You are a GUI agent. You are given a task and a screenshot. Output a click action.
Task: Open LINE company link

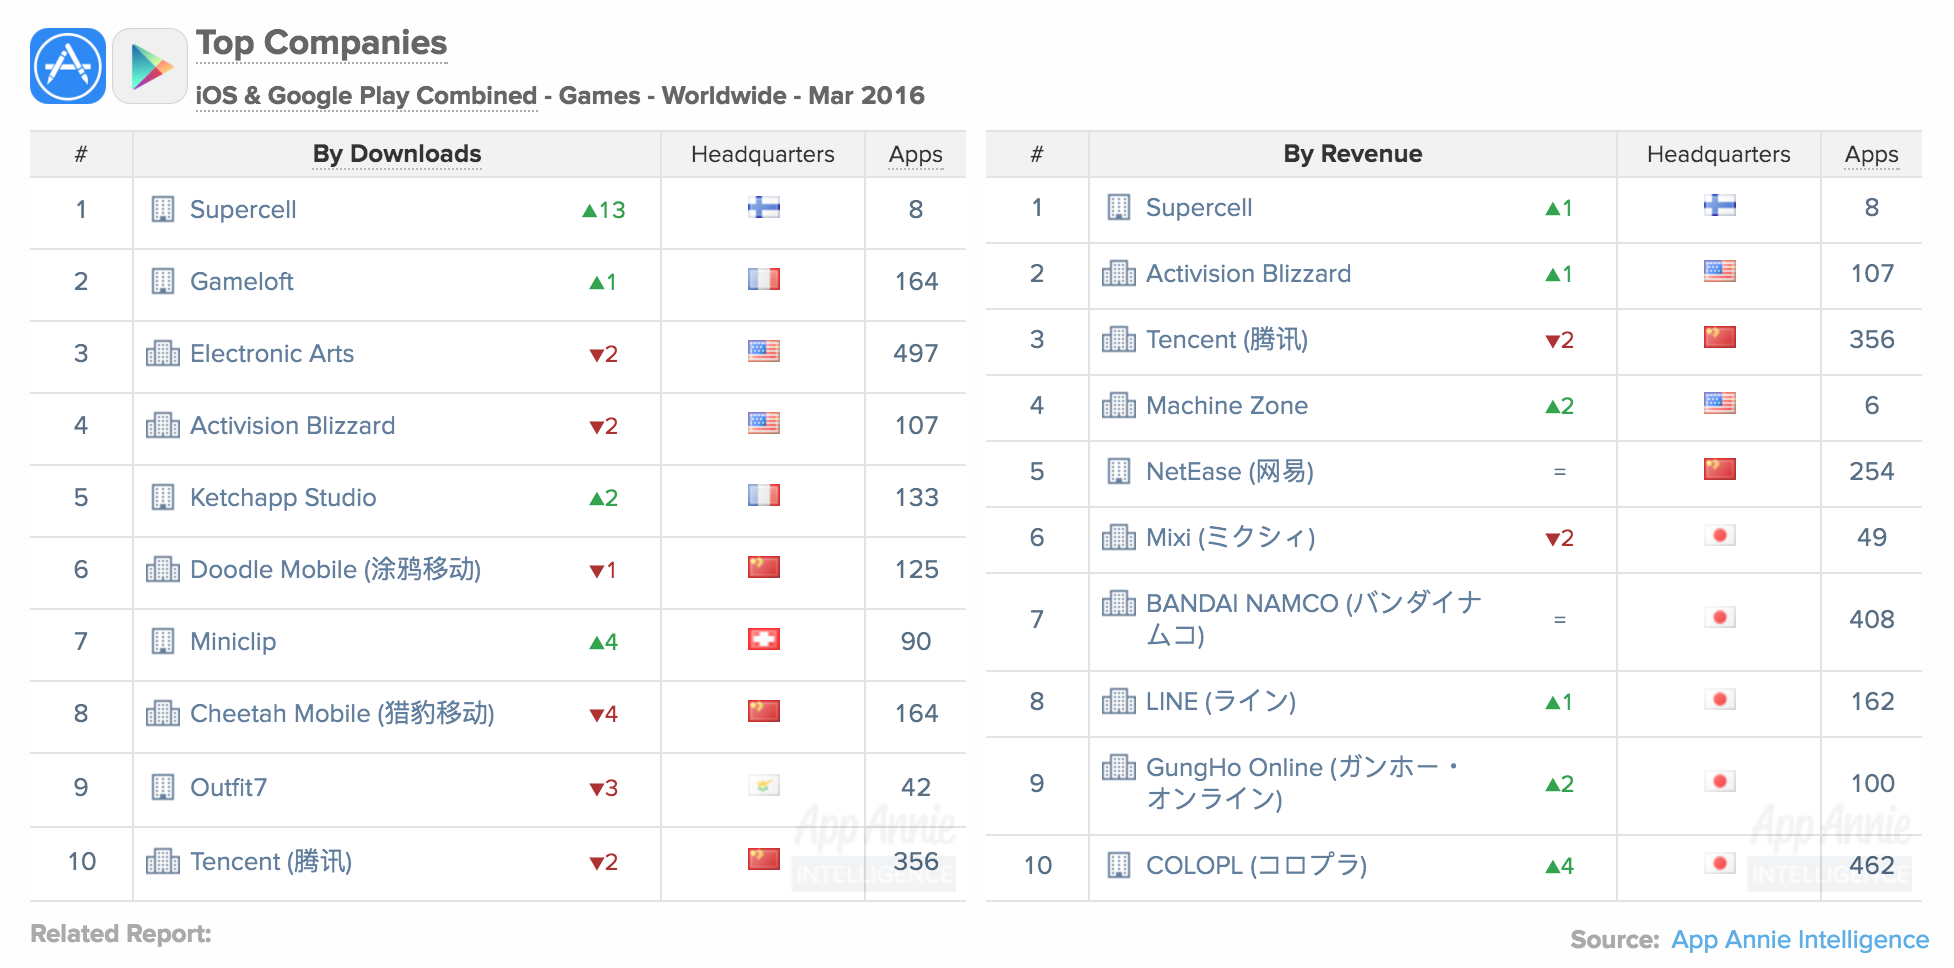pos(1221,702)
